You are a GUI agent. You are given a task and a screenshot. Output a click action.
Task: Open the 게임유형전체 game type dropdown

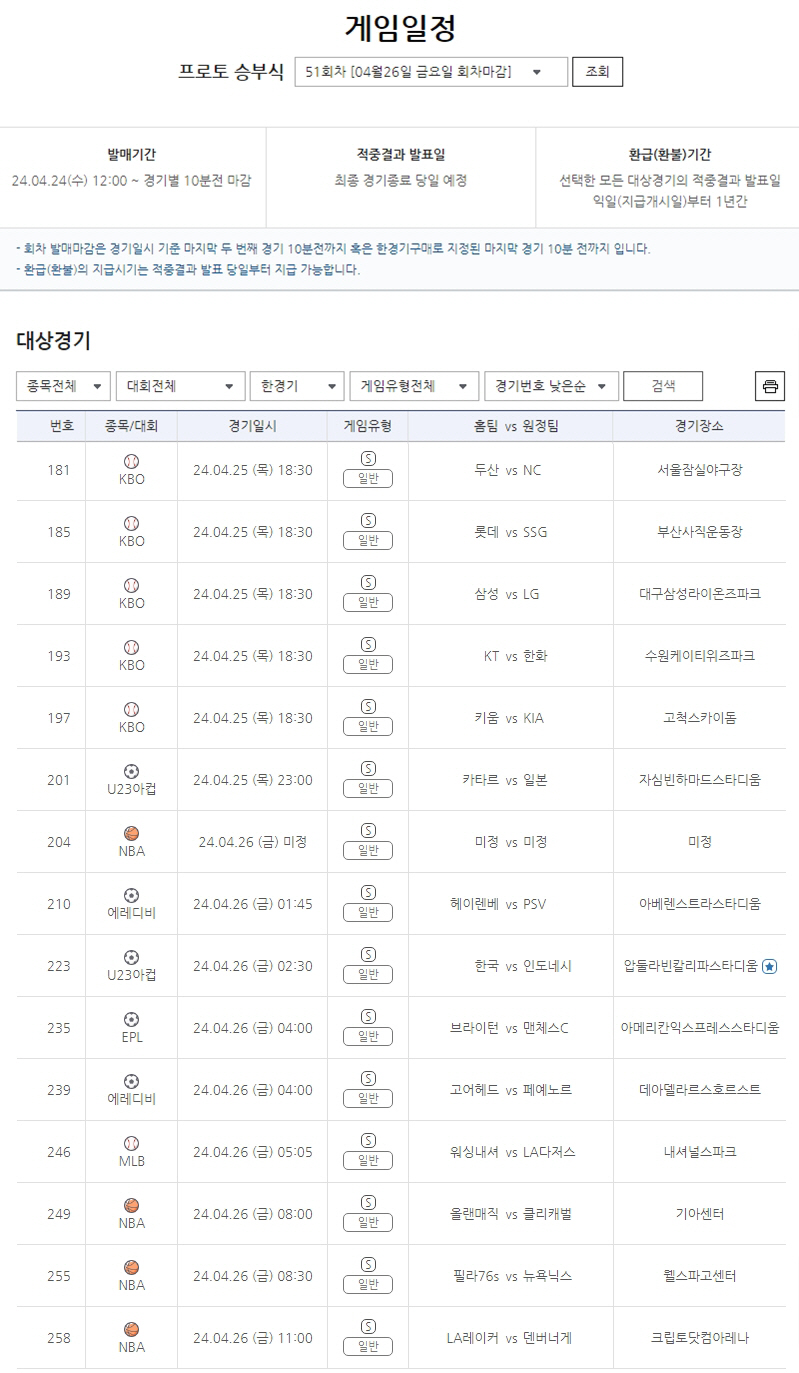point(414,386)
